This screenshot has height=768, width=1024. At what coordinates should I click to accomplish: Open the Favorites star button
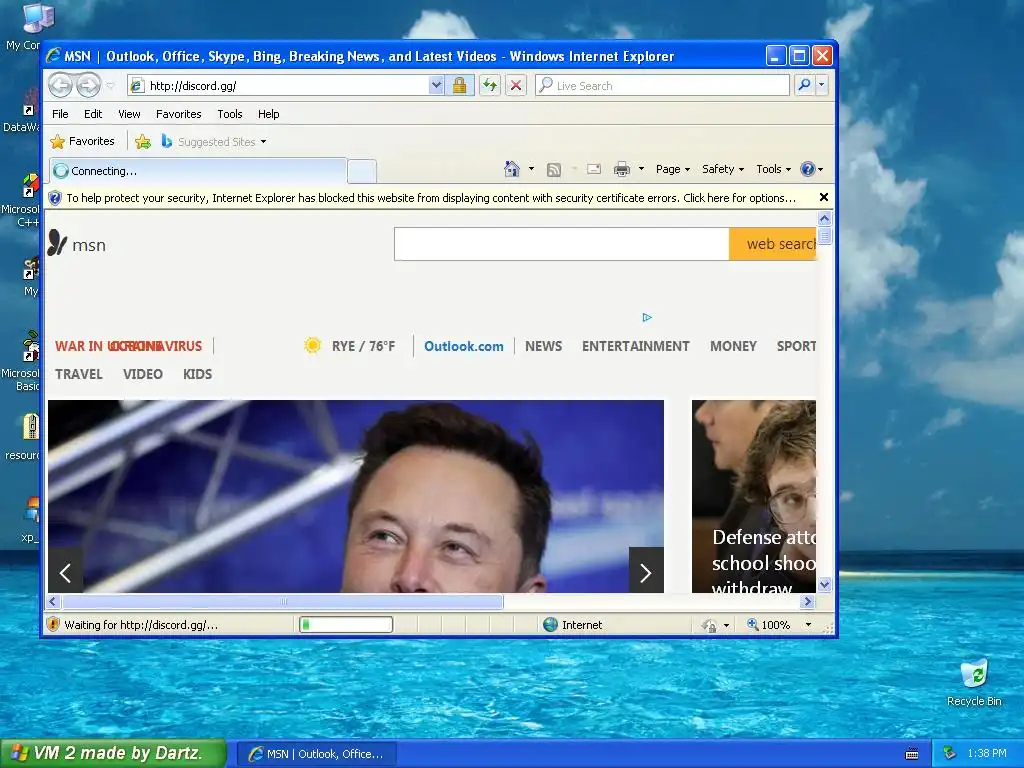pyautogui.click(x=82, y=141)
